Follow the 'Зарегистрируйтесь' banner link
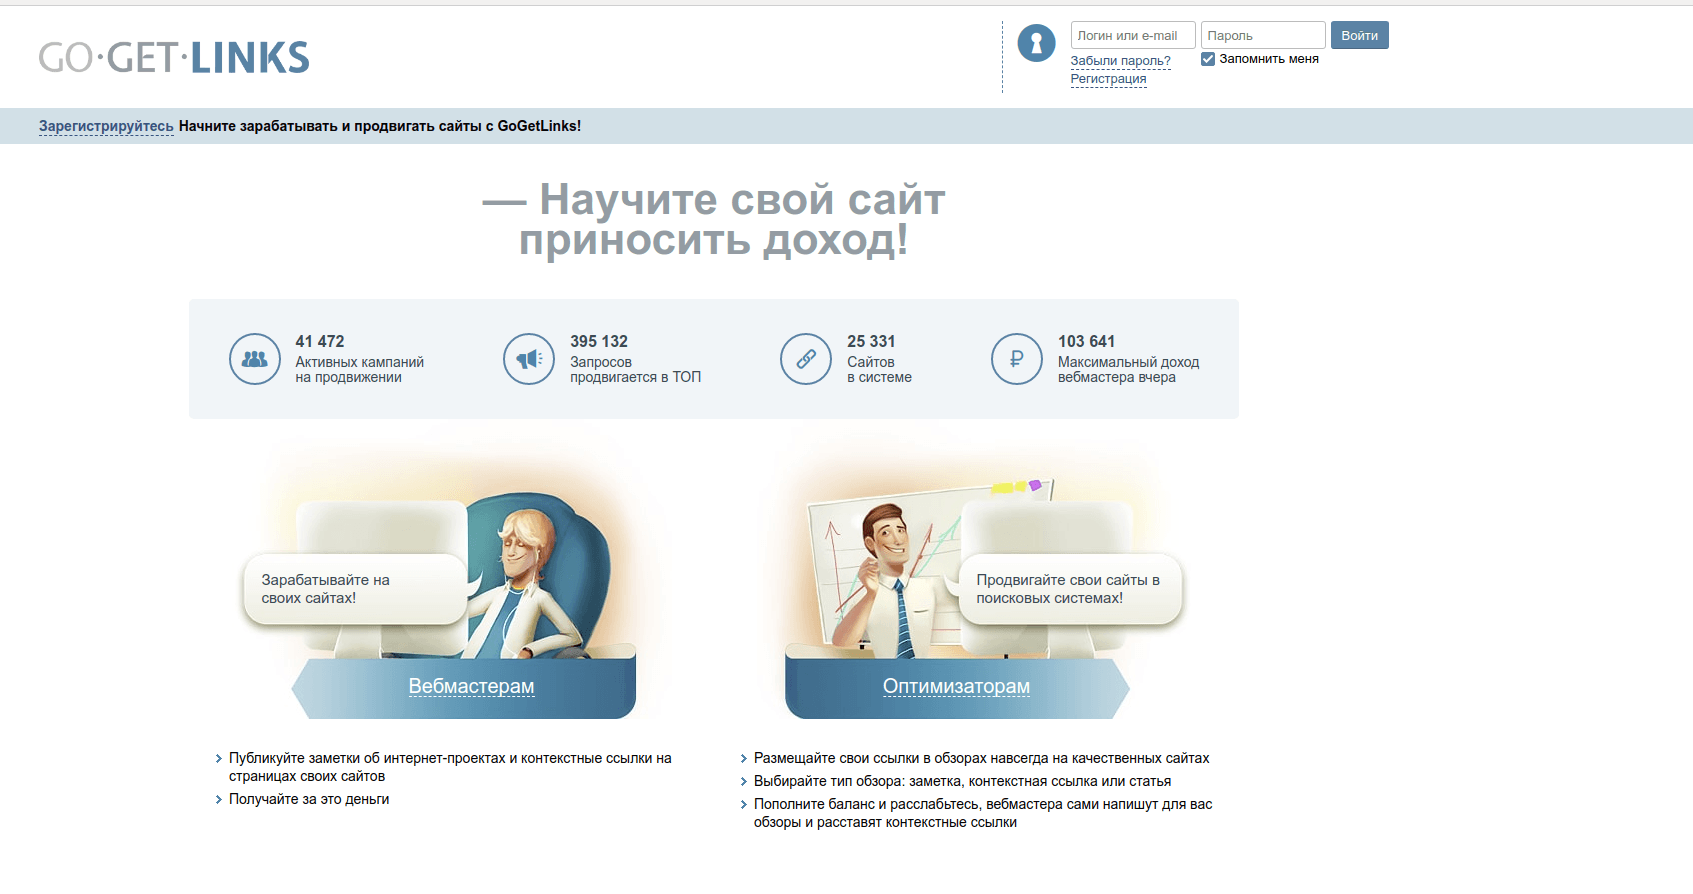Image resolution: width=1693 pixels, height=894 pixels. tap(106, 126)
